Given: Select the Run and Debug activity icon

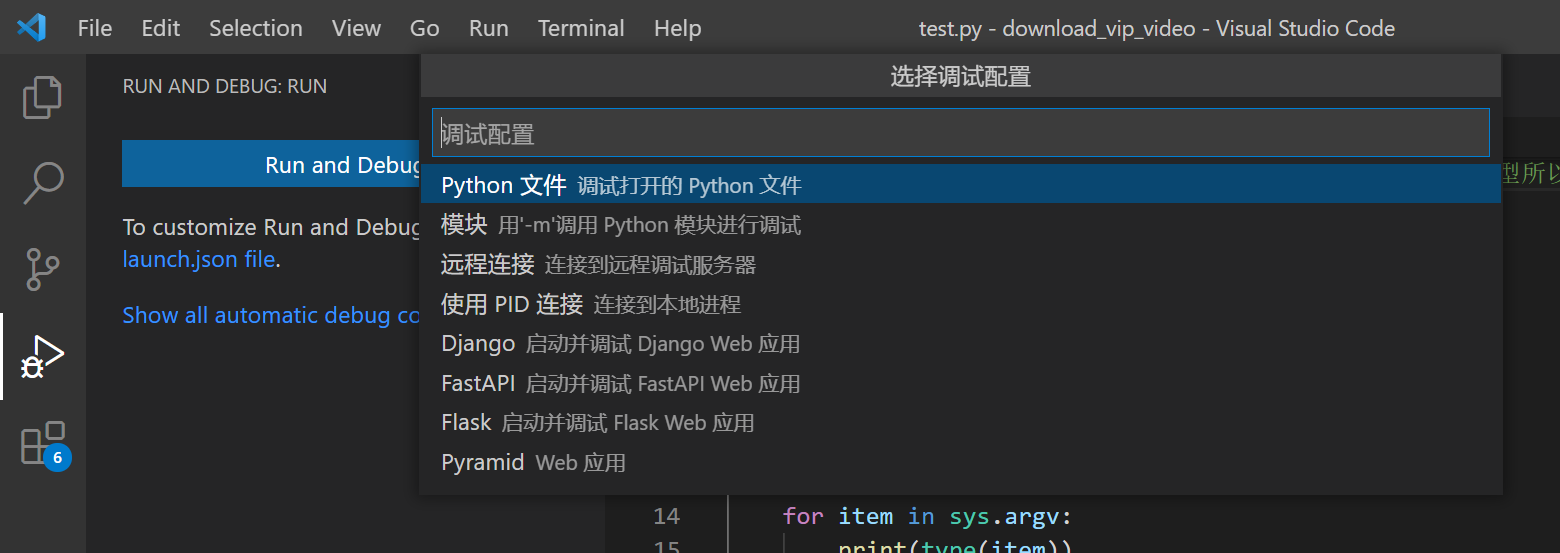Looking at the screenshot, I should [42, 357].
